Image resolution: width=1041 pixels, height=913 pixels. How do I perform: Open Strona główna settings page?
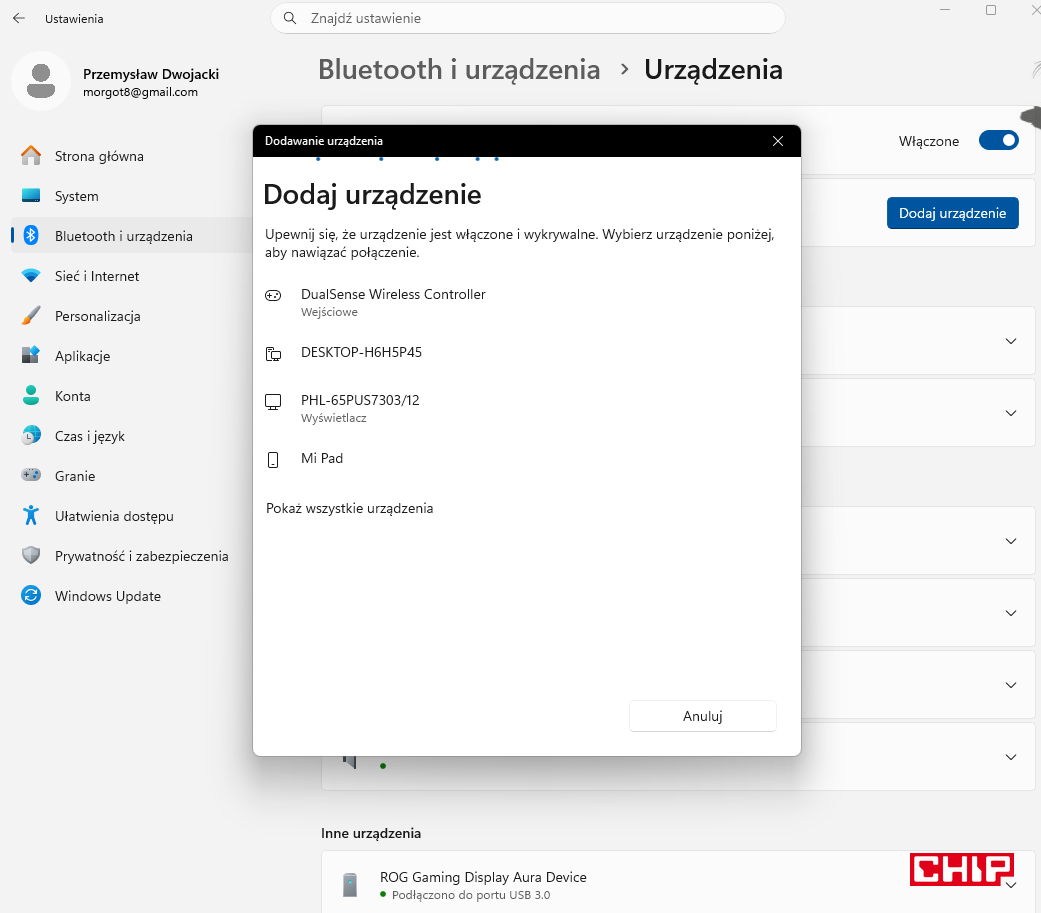[x=131, y=156]
